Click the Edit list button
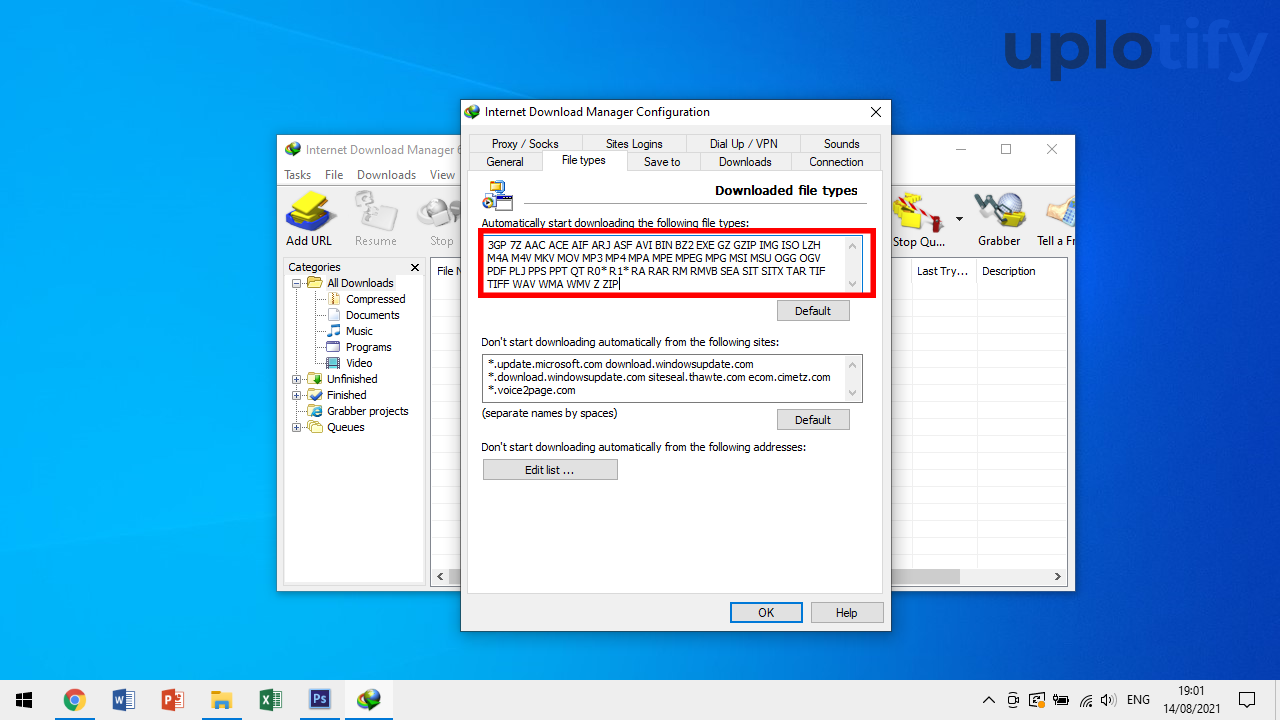 [550, 470]
